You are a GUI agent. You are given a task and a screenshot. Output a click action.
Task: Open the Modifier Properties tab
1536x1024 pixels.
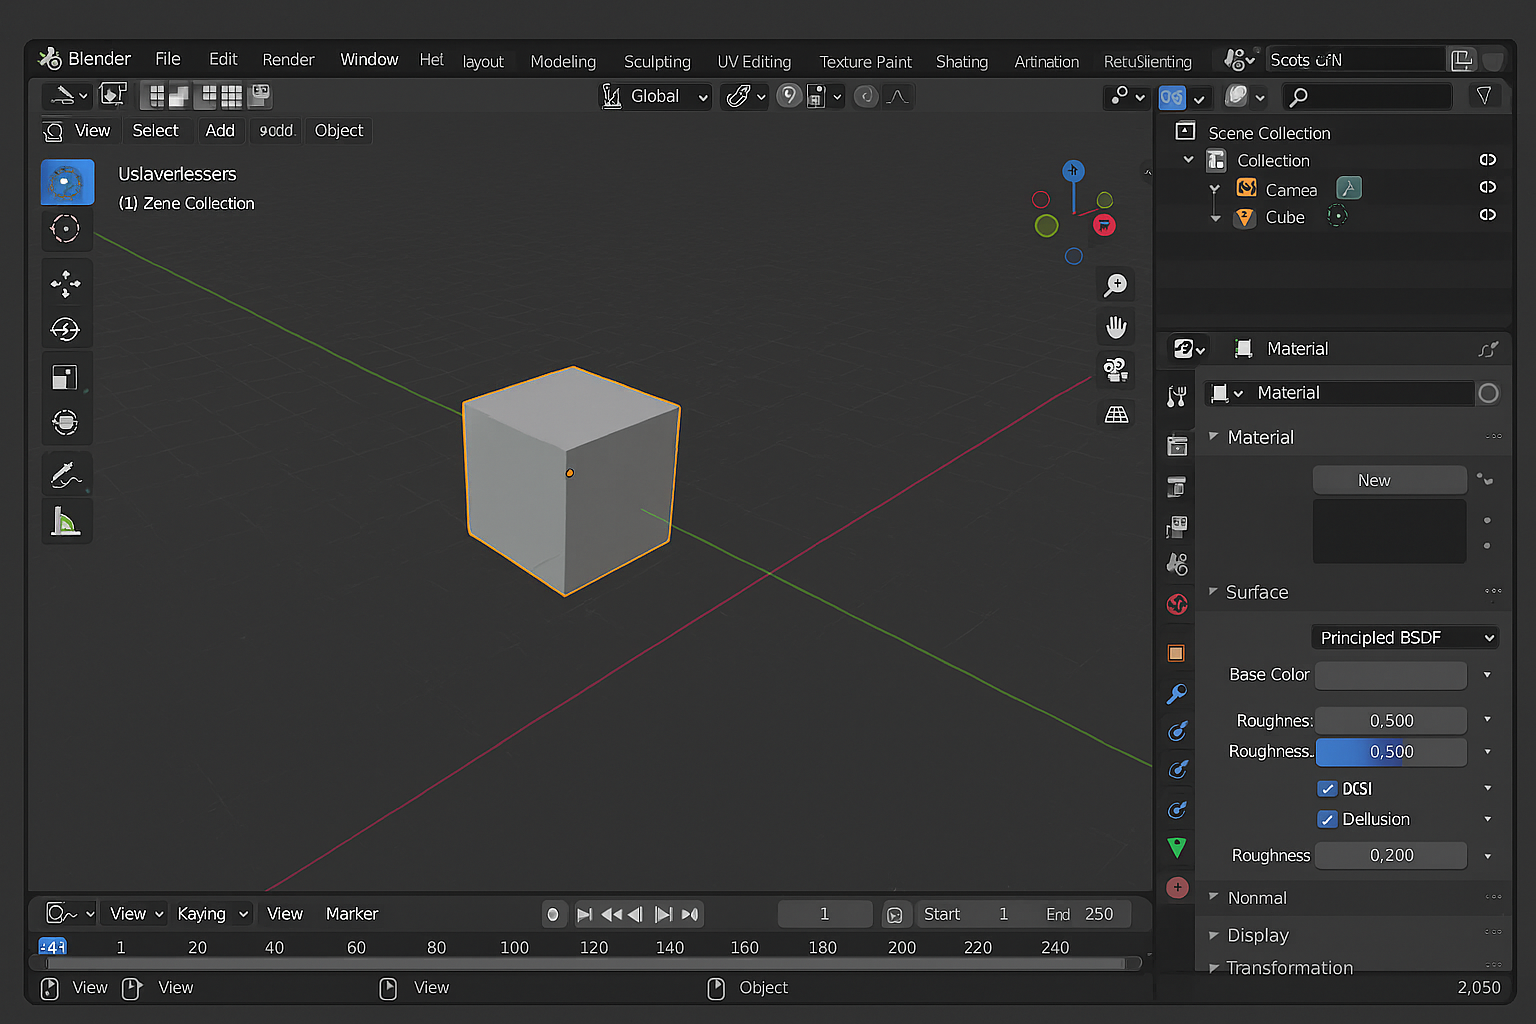click(1177, 692)
